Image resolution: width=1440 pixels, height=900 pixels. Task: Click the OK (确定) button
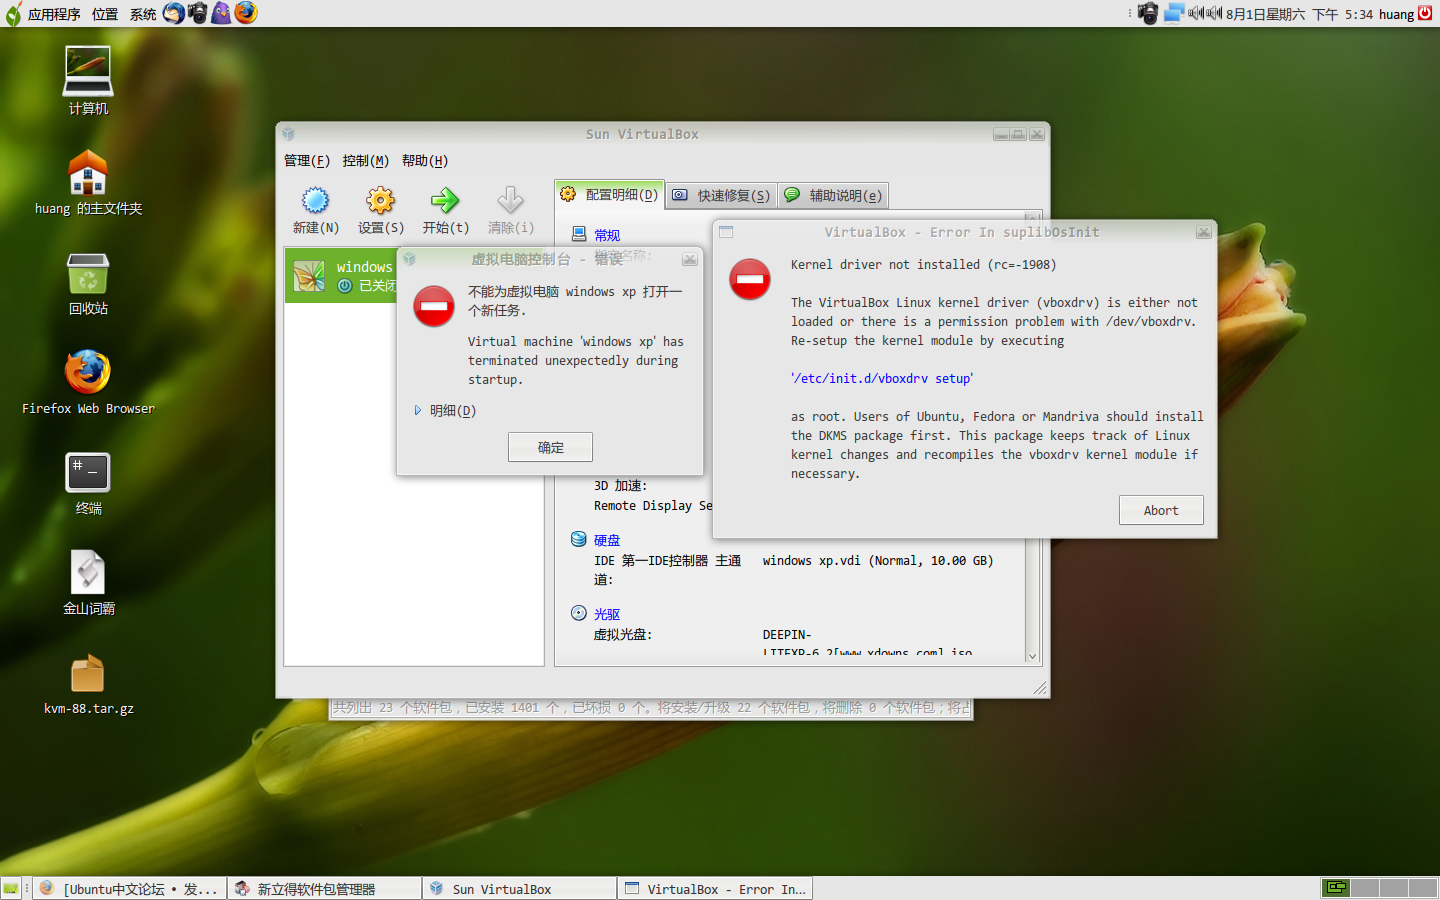pos(550,447)
